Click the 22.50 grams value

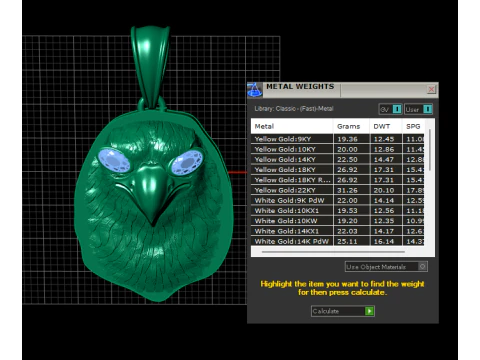[x=347, y=159]
